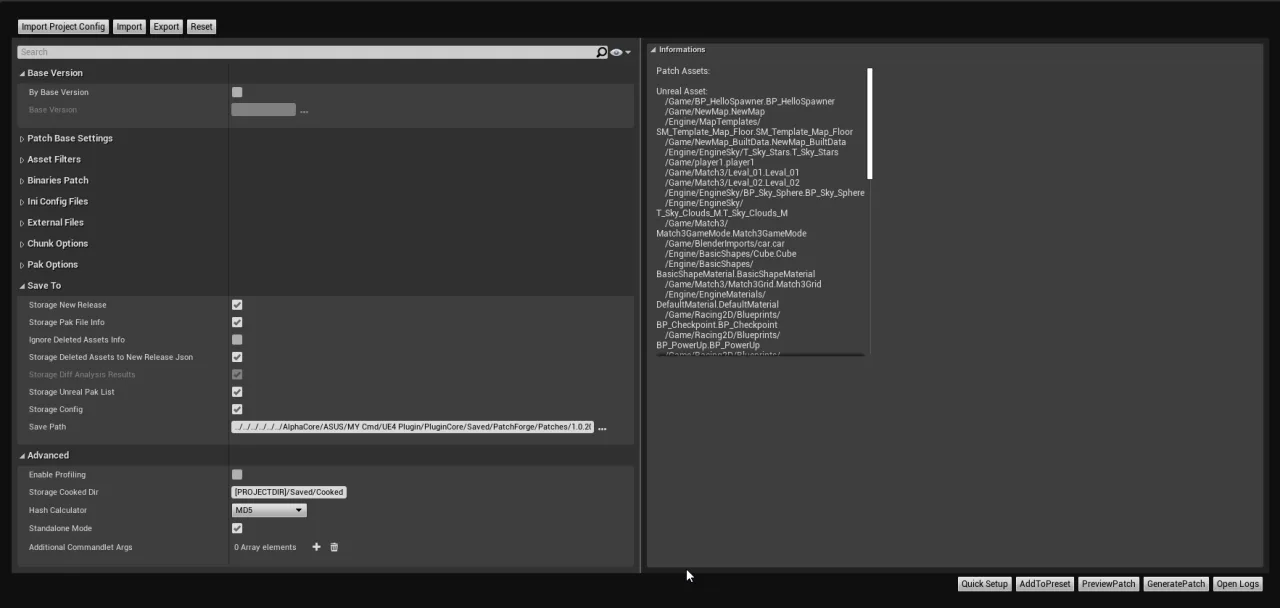Collapse the Base Version section
The image size is (1280, 608).
[x=22, y=73]
